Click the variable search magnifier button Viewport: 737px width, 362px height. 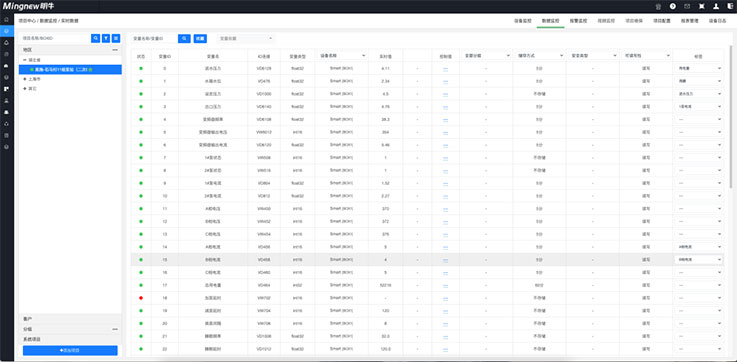coord(184,39)
